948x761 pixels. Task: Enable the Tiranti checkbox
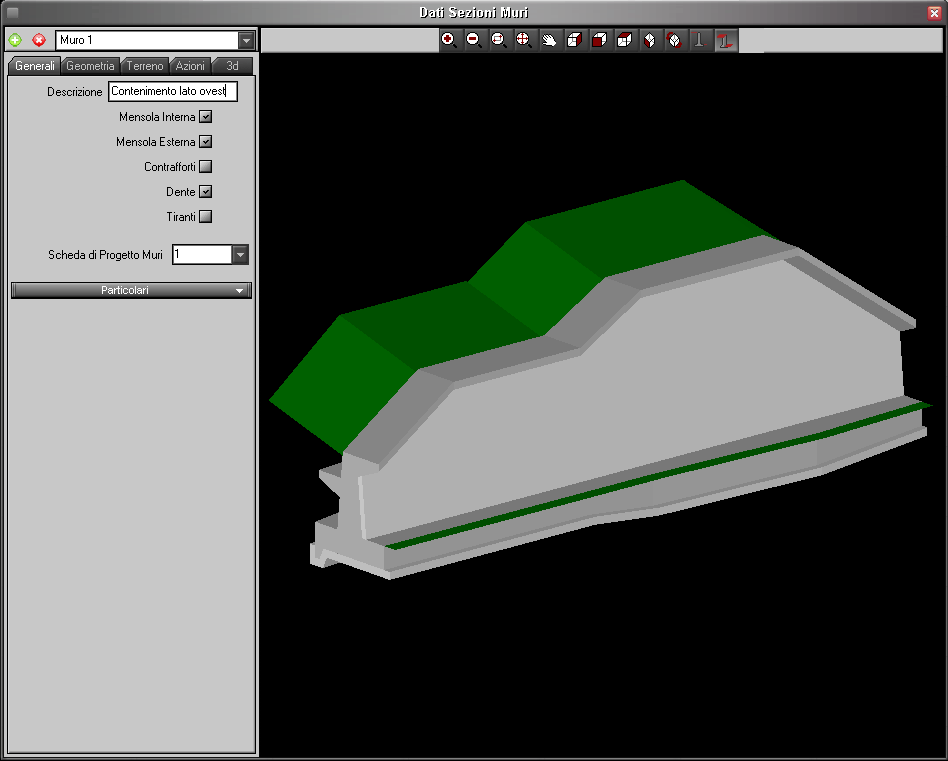pos(206,216)
